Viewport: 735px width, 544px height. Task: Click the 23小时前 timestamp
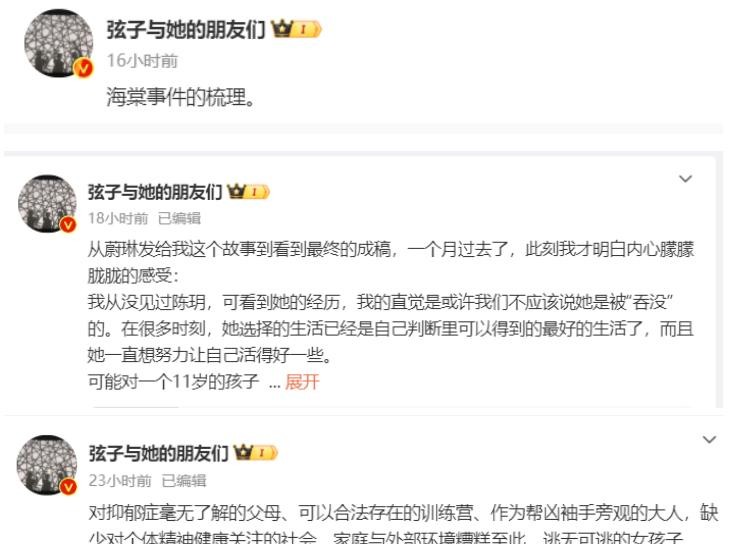click(120, 481)
